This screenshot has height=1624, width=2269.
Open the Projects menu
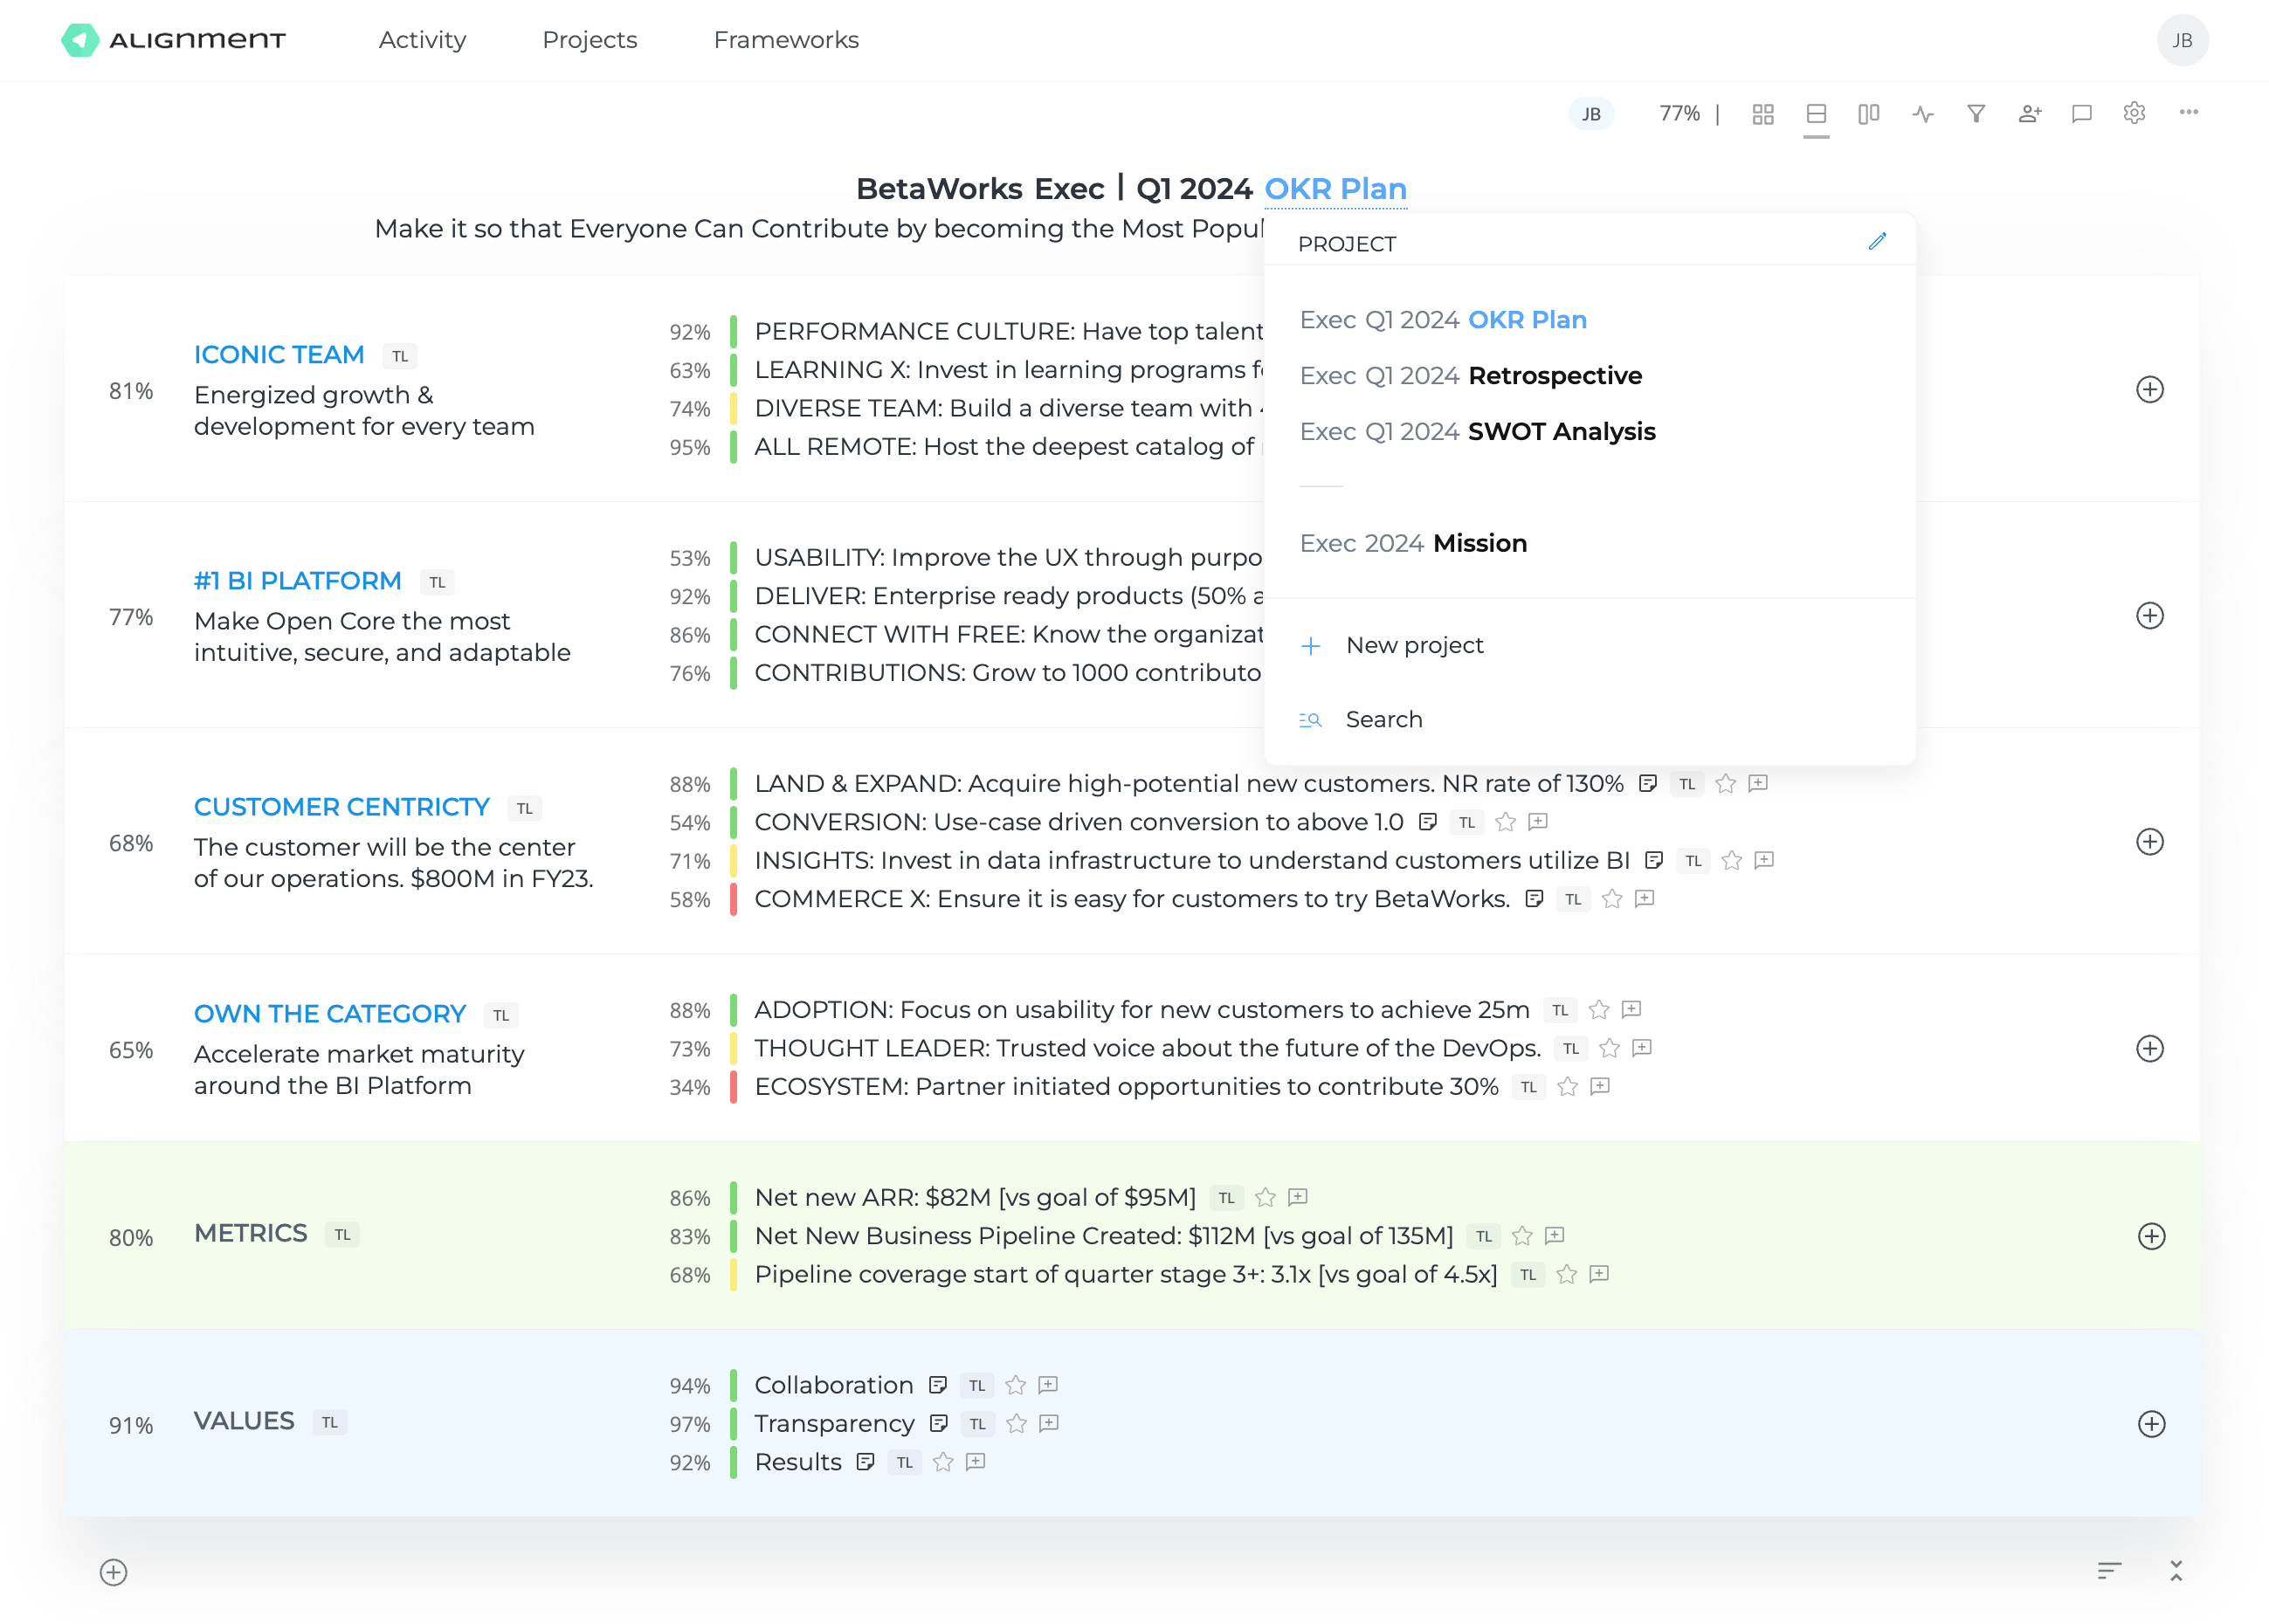click(589, 40)
